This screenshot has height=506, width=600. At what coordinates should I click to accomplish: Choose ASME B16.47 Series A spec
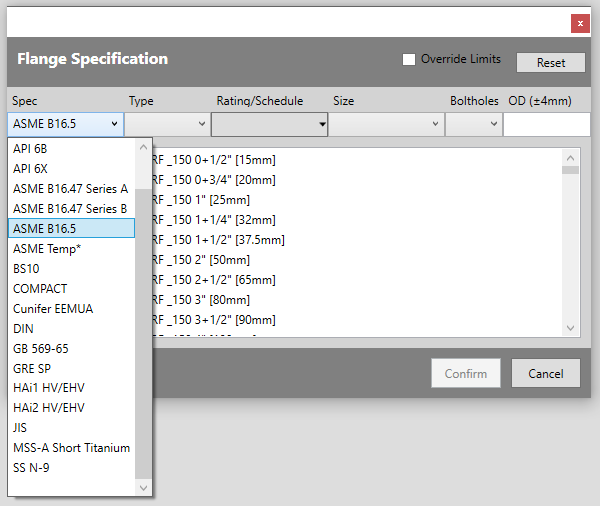(x=72, y=189)
